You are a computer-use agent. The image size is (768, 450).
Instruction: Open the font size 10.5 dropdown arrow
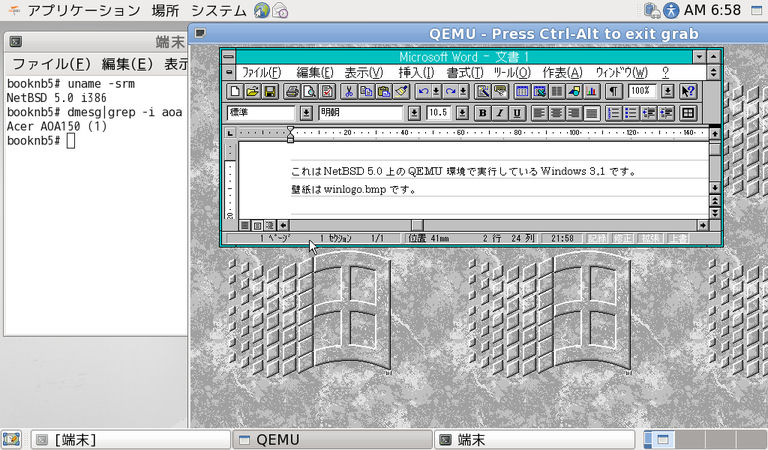(462, 113)
